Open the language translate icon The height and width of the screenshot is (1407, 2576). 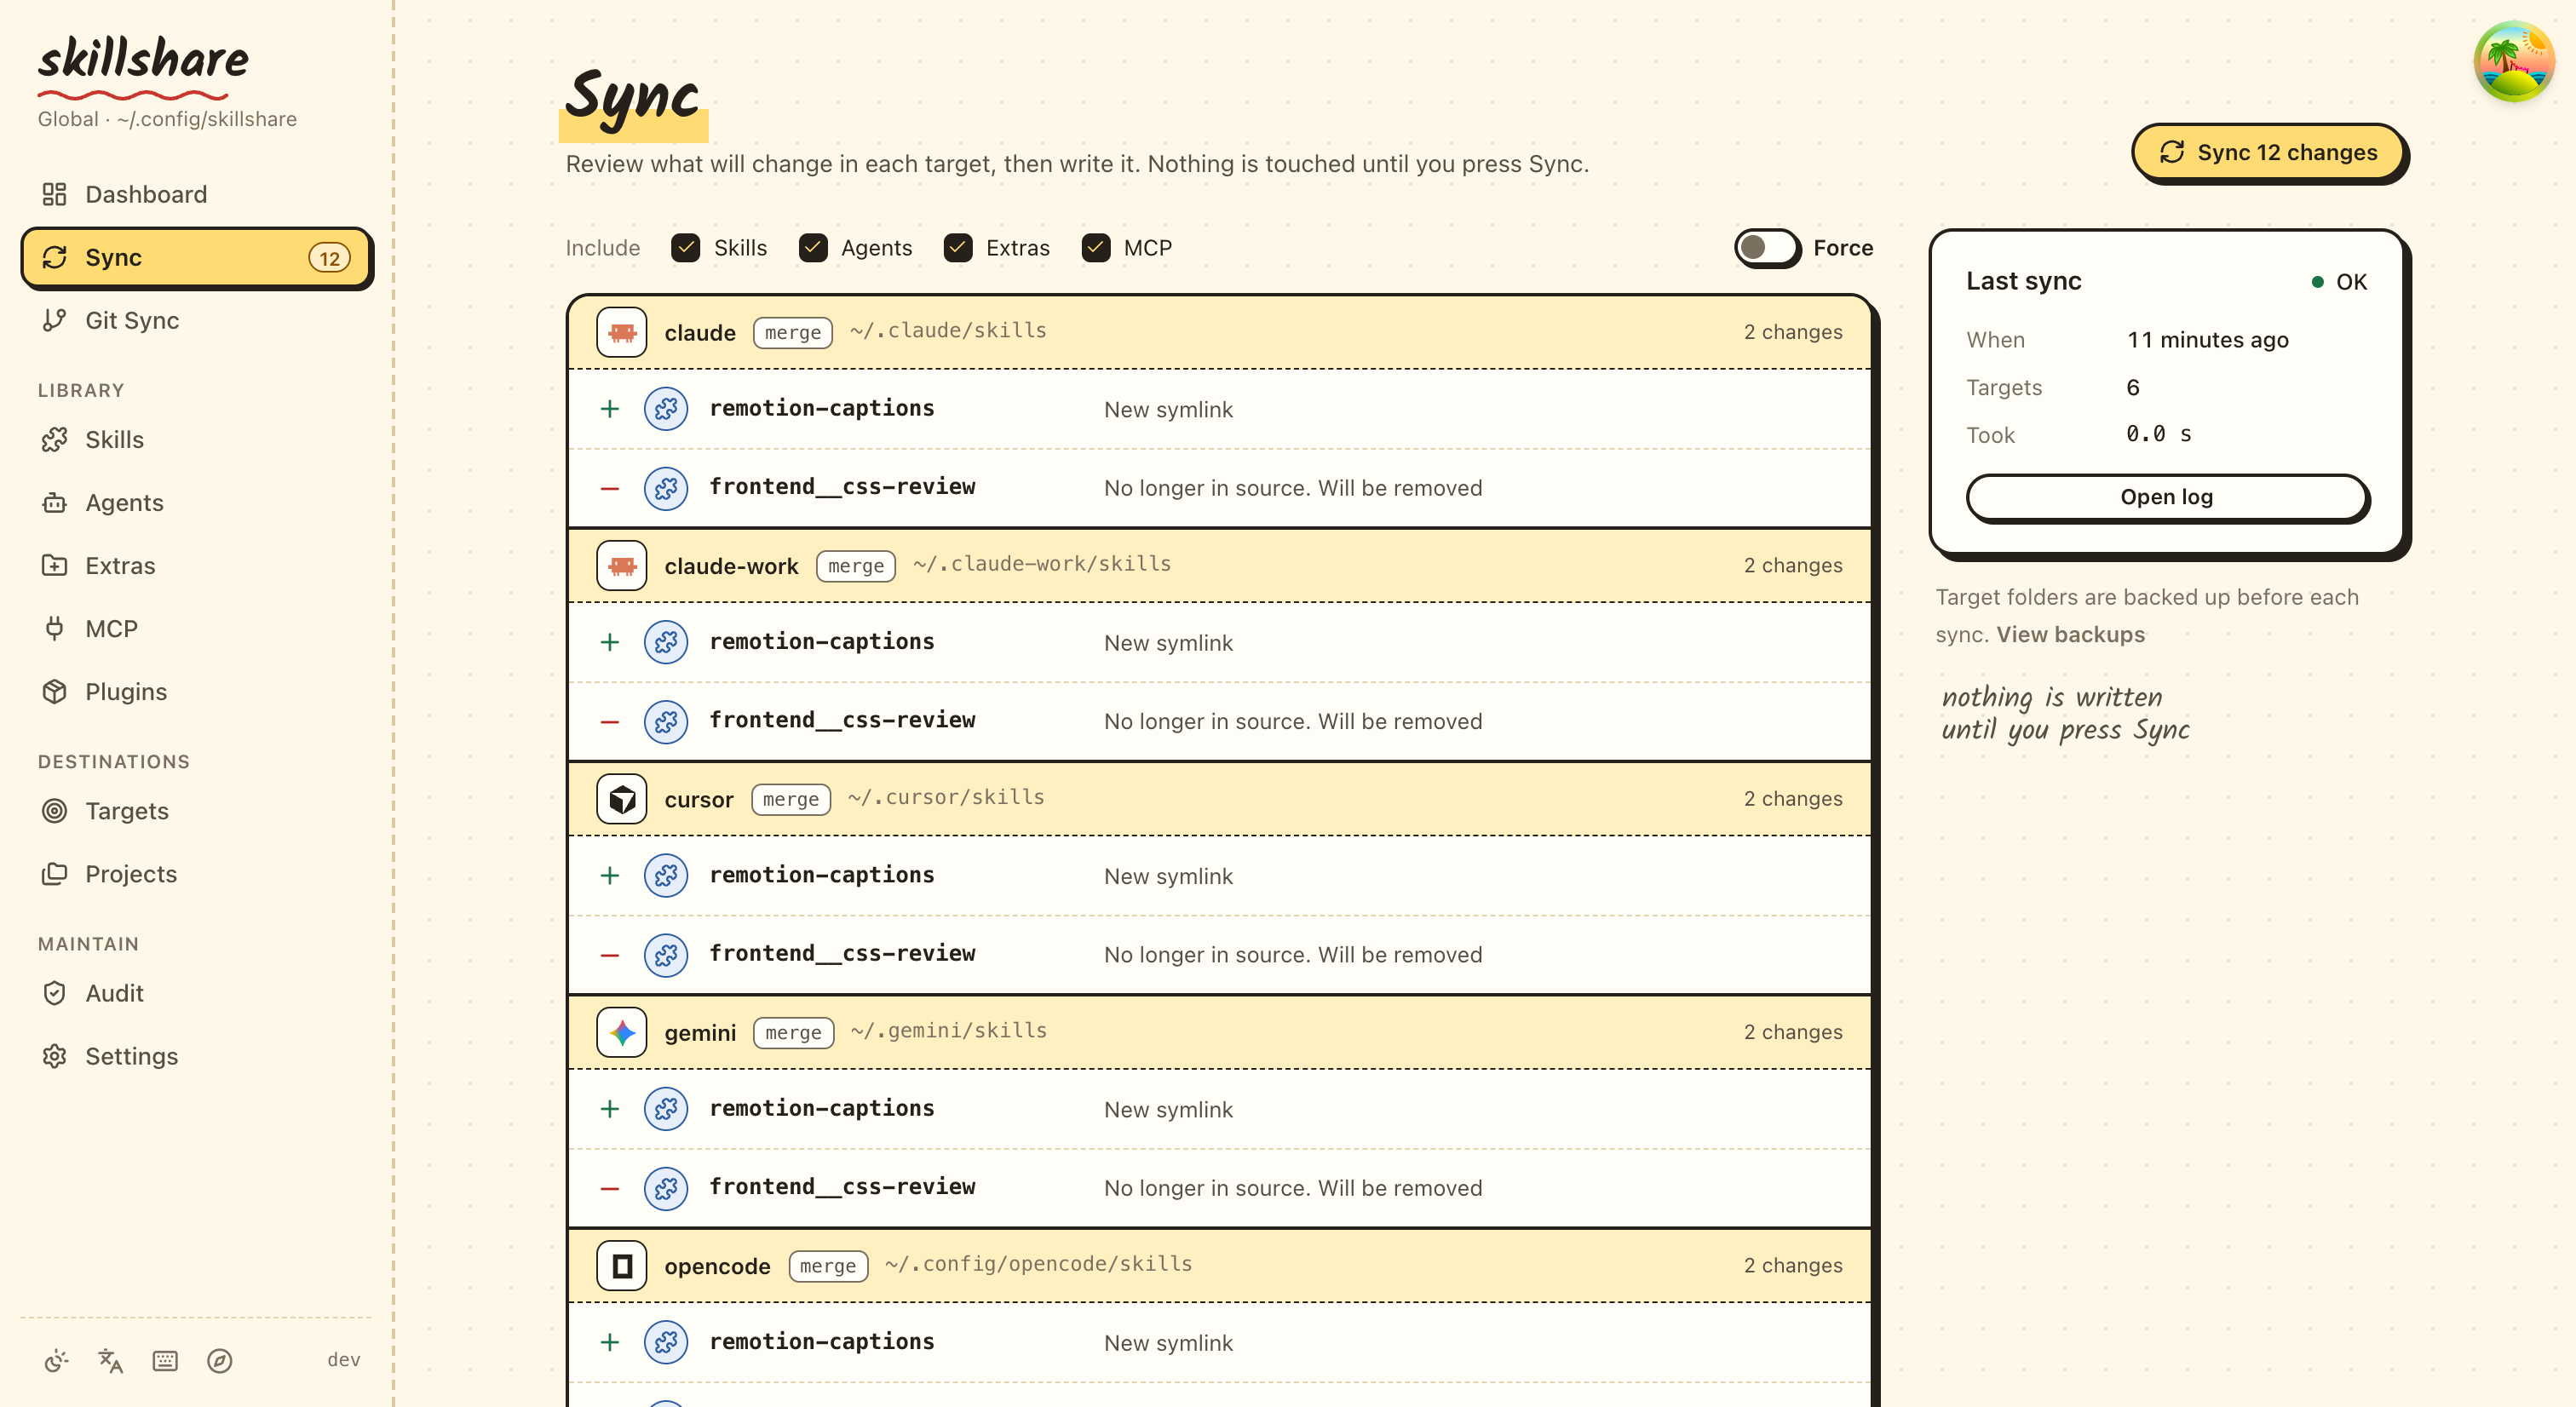point(110,1360)
